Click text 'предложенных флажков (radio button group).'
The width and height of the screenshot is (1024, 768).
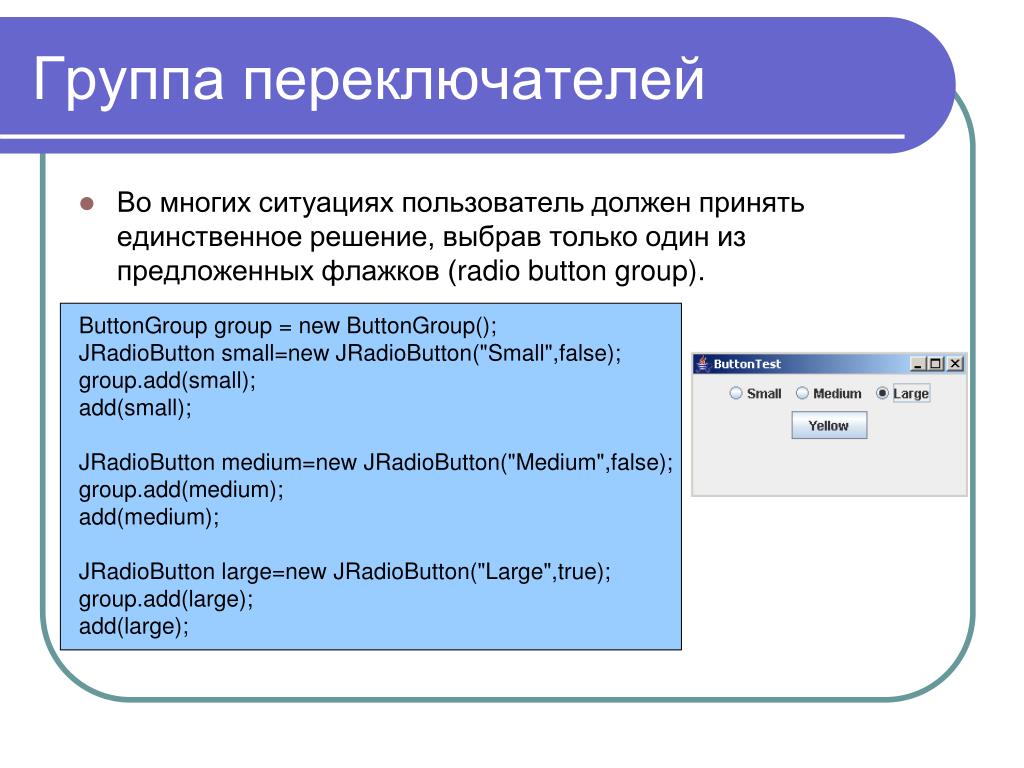[411, 271]
